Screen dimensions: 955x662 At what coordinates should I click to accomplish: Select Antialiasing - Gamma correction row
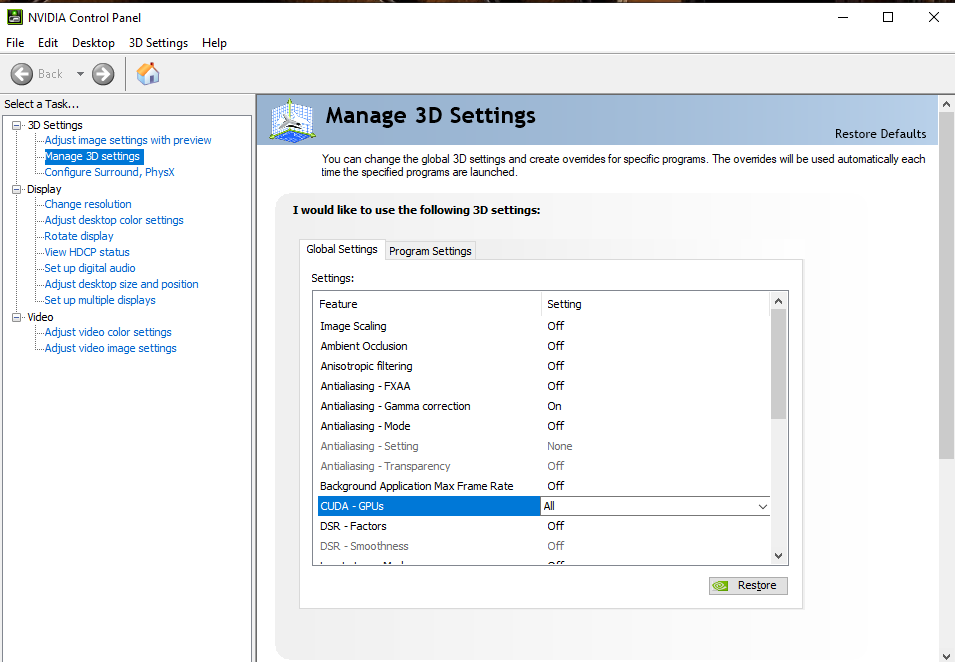click(x=544, y=406)
